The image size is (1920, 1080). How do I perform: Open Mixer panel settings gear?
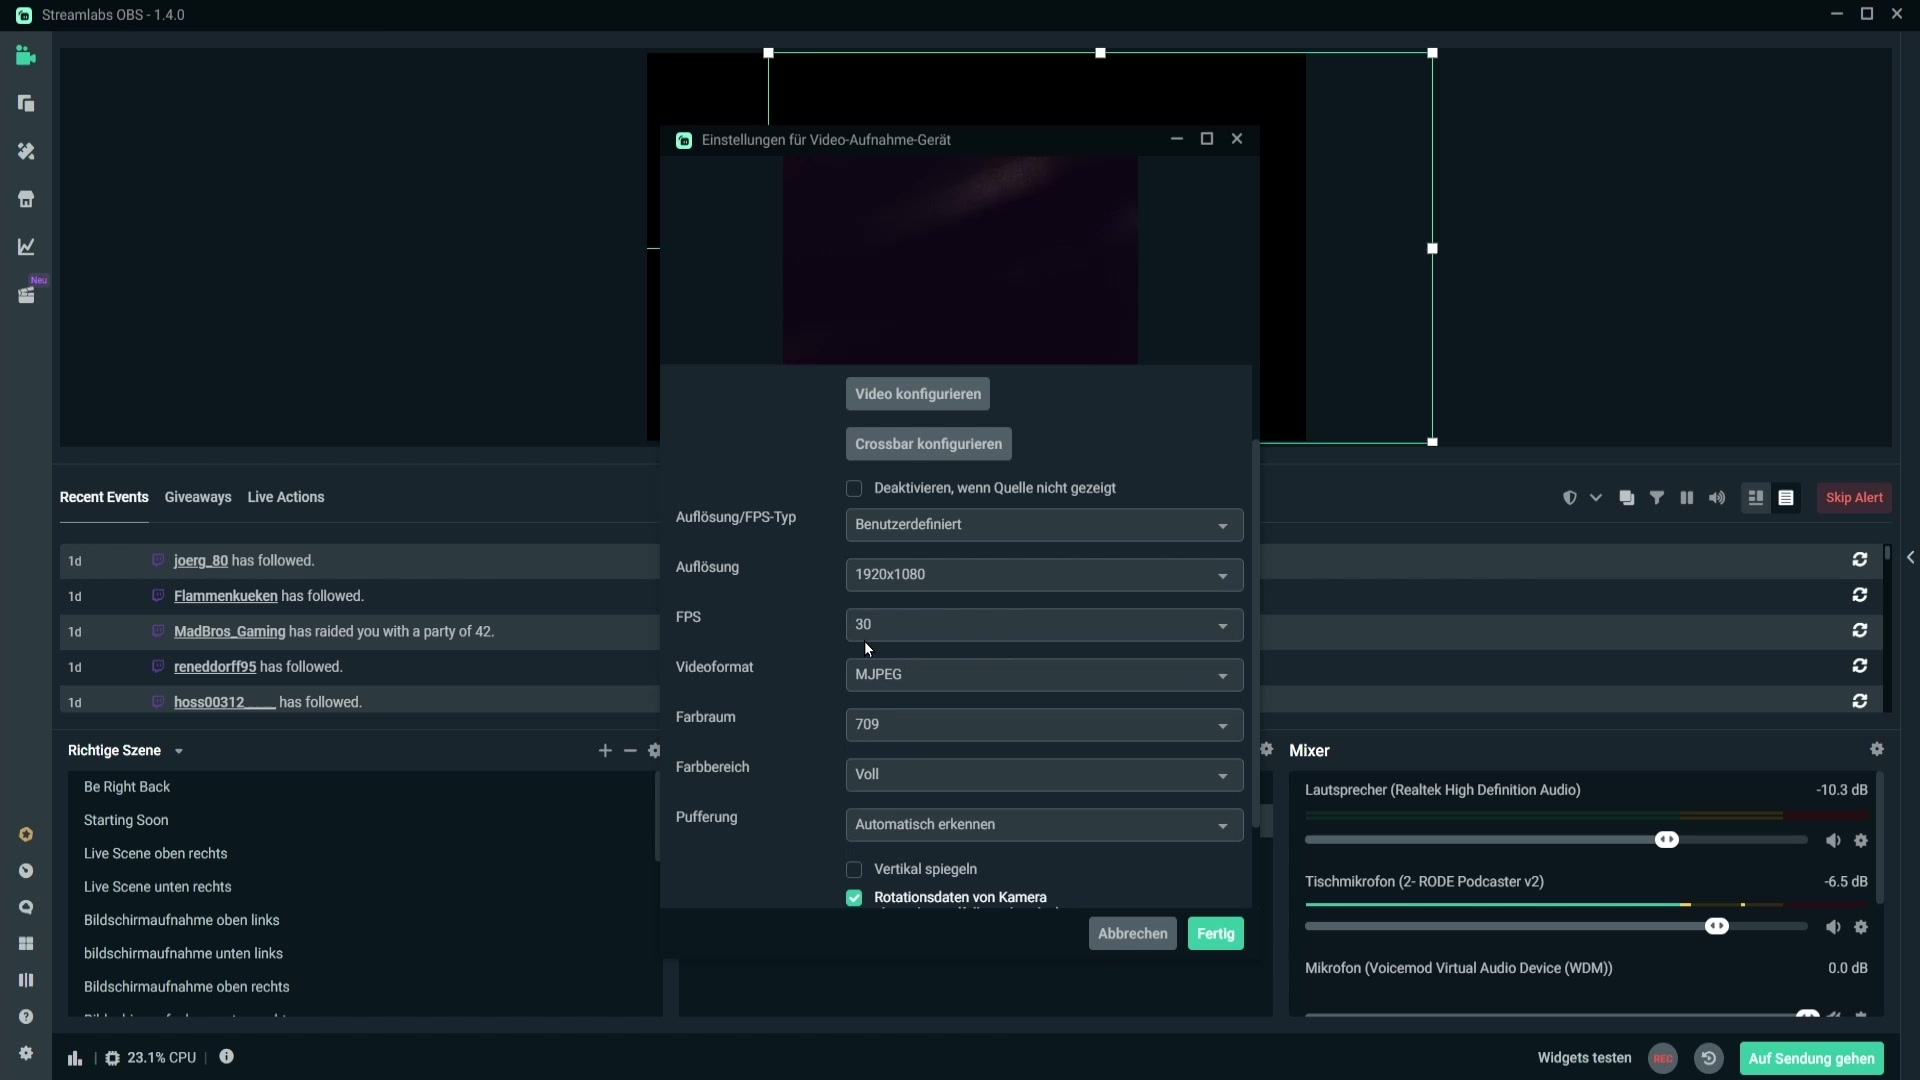pyautogui.click(x=1877, y=749)
